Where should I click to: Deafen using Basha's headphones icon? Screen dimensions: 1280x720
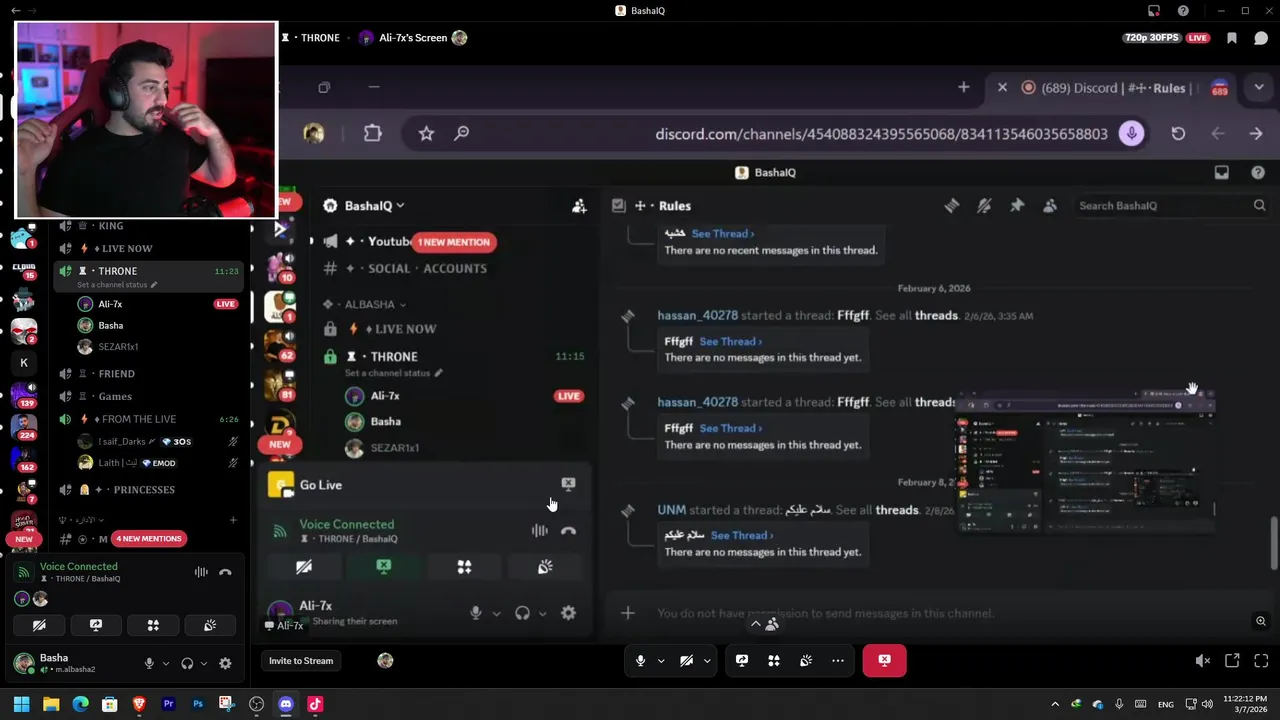point(187,663)
